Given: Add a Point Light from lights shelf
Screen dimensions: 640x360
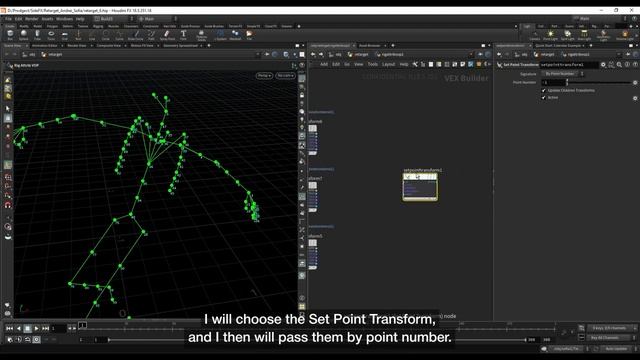Looking at the screenshot, I should coord(550,36).
